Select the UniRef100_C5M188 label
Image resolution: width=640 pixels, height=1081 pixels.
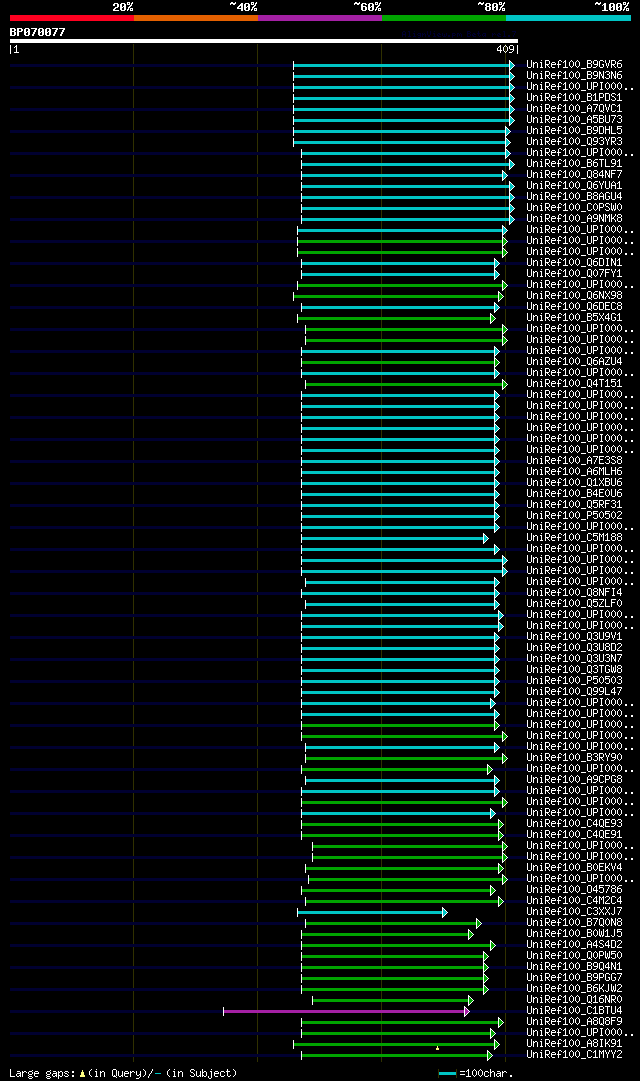pyautogui.click(x=574, y=538)
